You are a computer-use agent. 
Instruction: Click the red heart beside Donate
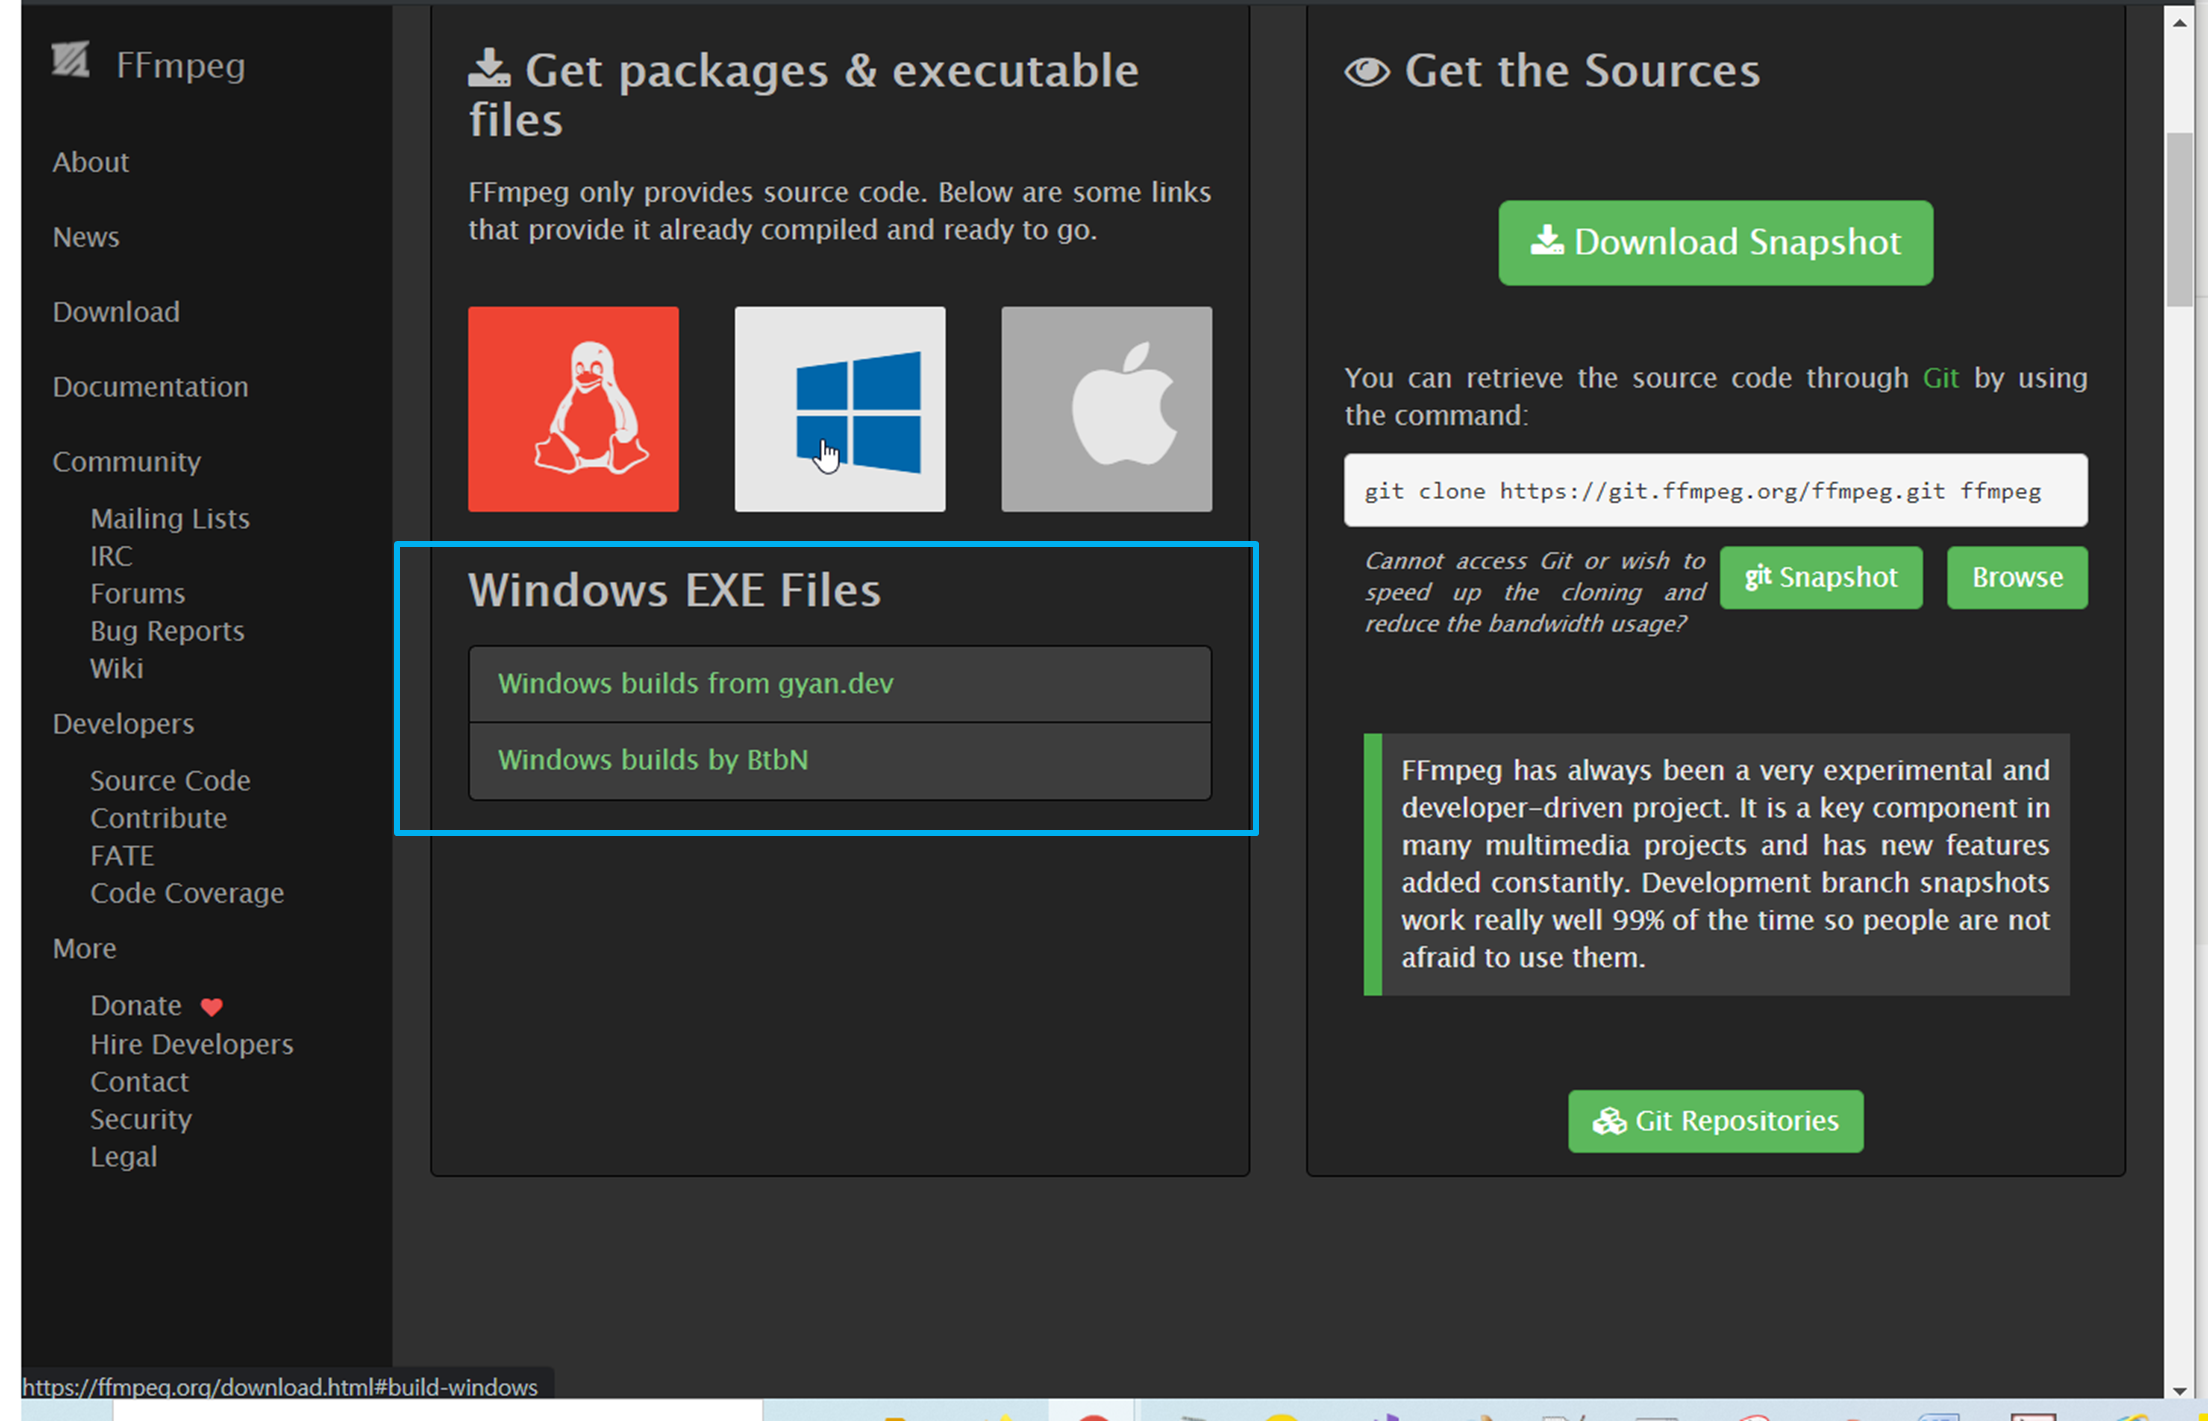(x=211, y=1007)
